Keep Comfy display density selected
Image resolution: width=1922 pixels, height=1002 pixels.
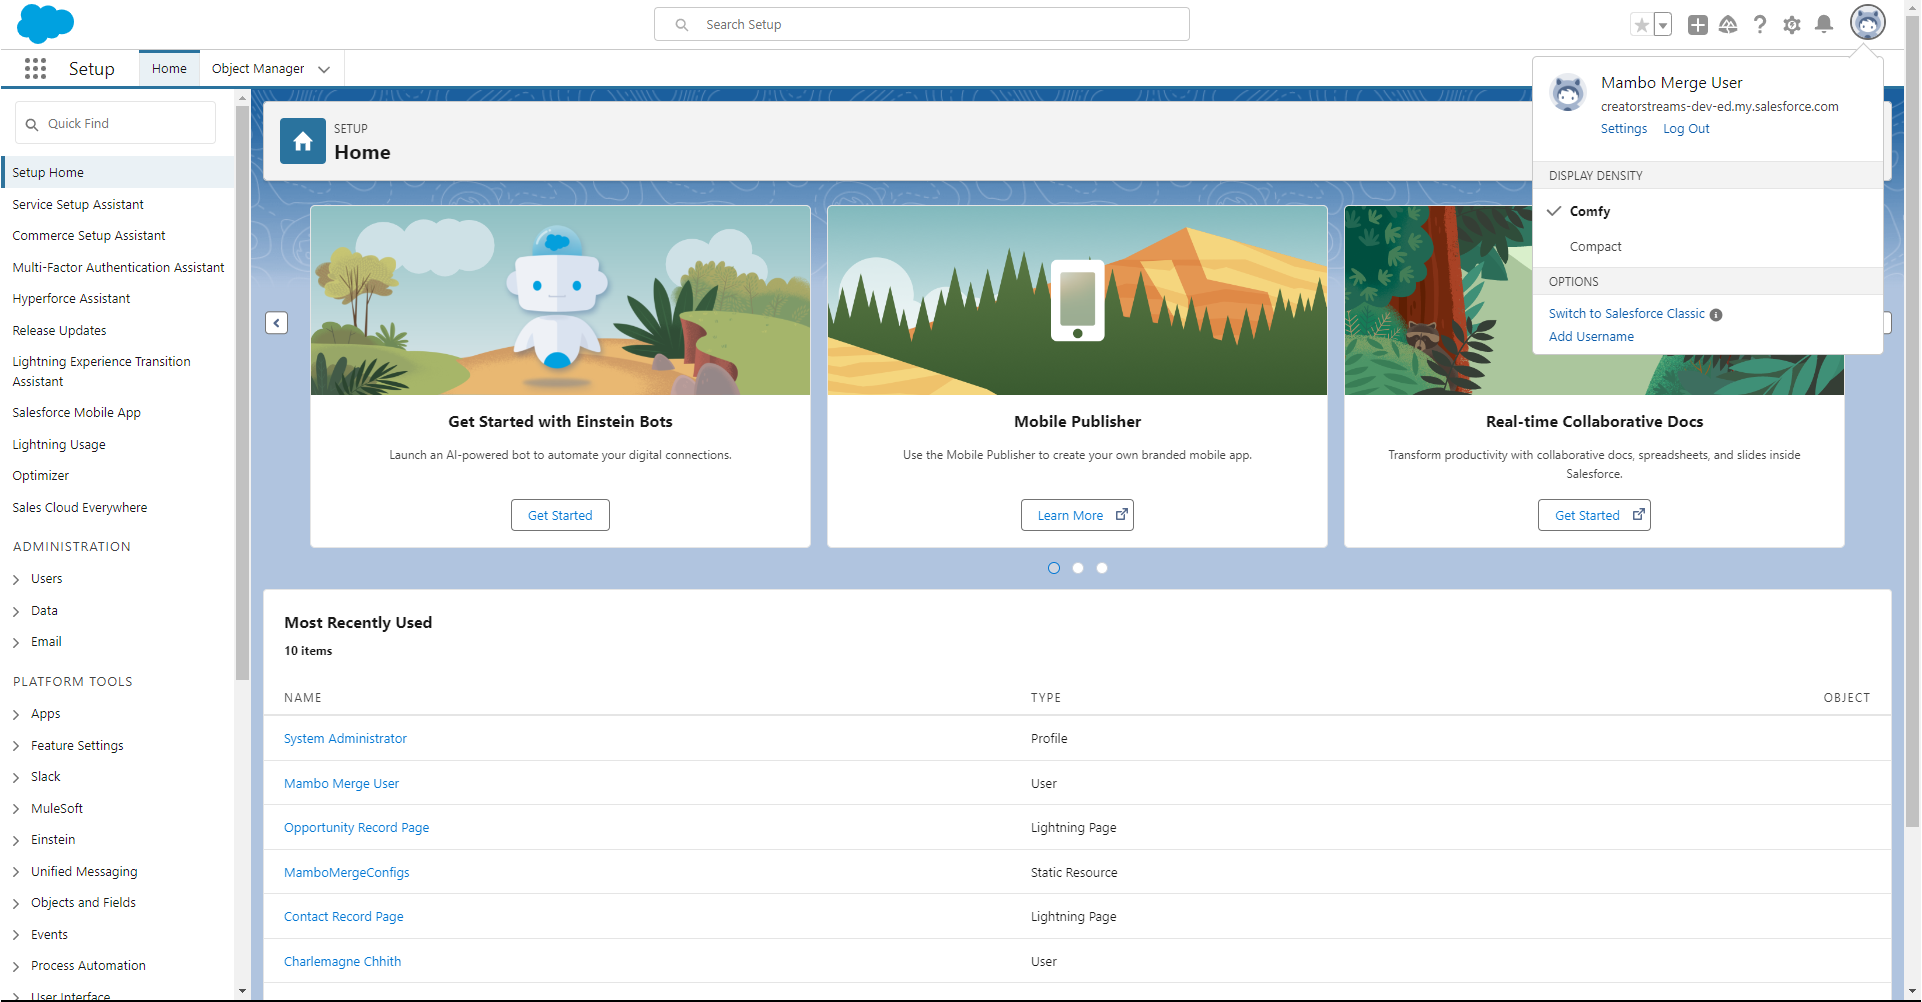[1589, 211]
